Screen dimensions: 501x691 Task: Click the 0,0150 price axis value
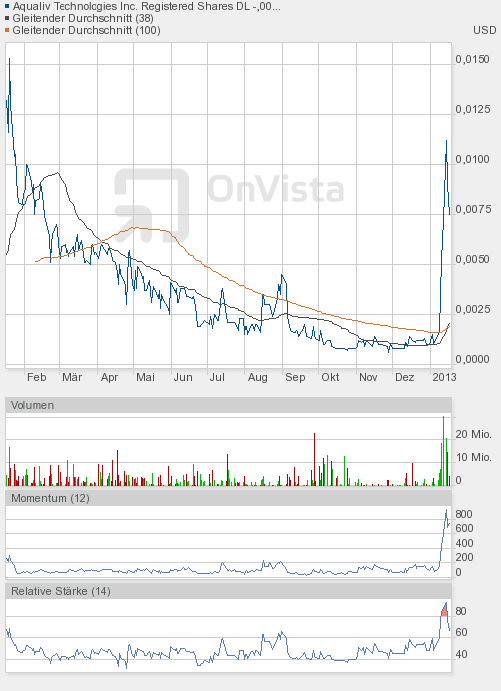point(472,59)
